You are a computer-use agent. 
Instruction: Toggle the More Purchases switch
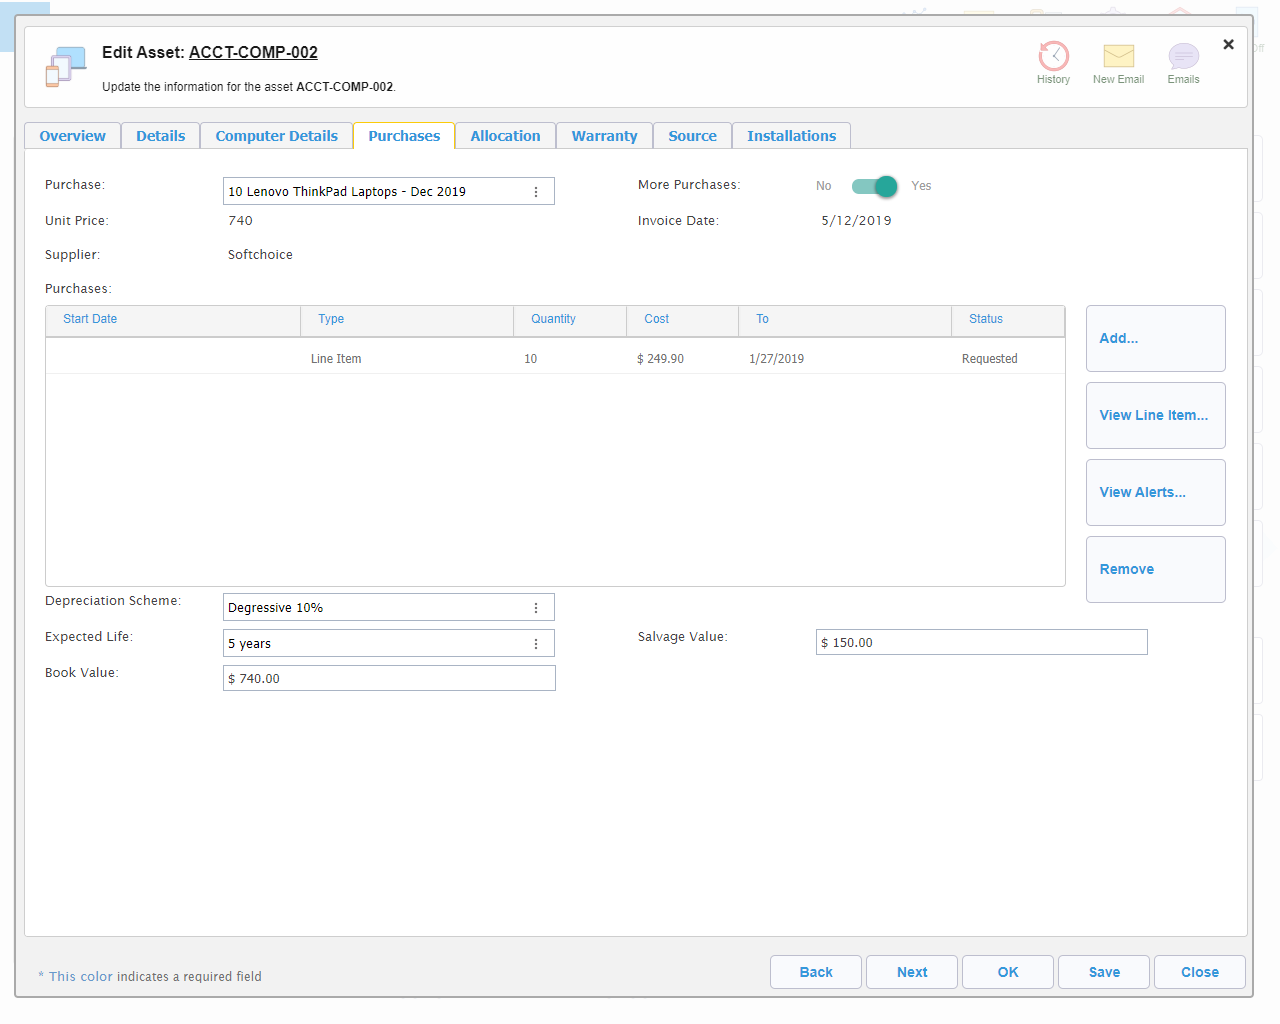coord(874,186)
